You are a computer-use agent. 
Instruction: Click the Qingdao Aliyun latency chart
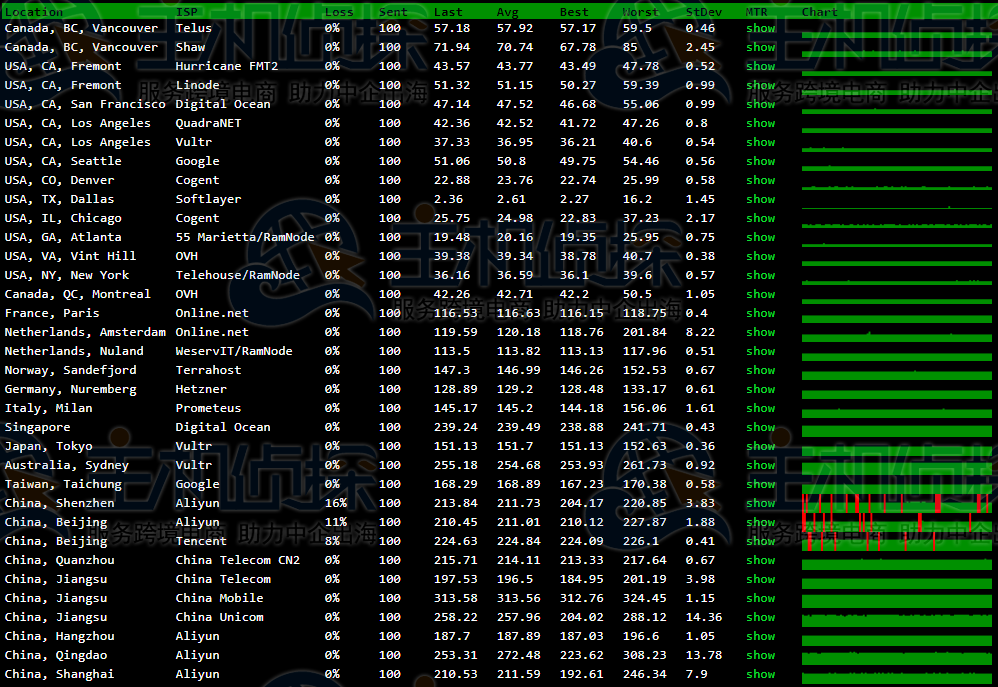coord(897,658)
